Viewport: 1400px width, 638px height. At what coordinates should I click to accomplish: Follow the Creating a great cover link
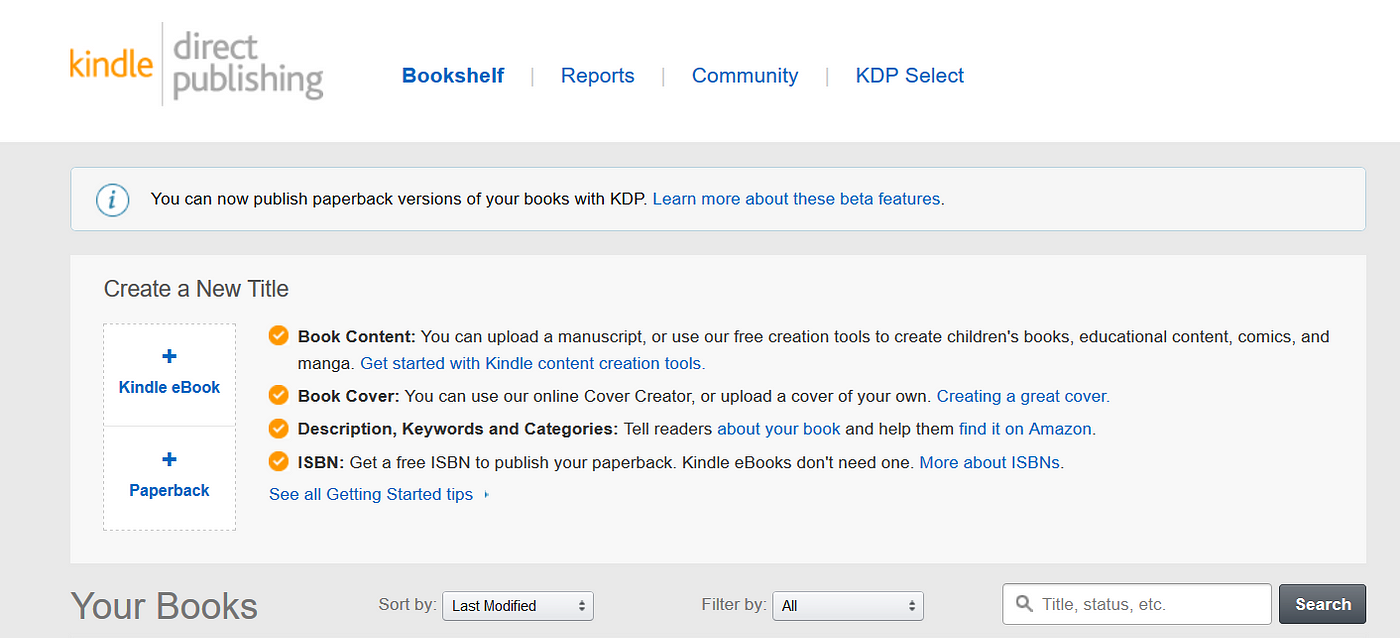click(x=1023, y=396)
